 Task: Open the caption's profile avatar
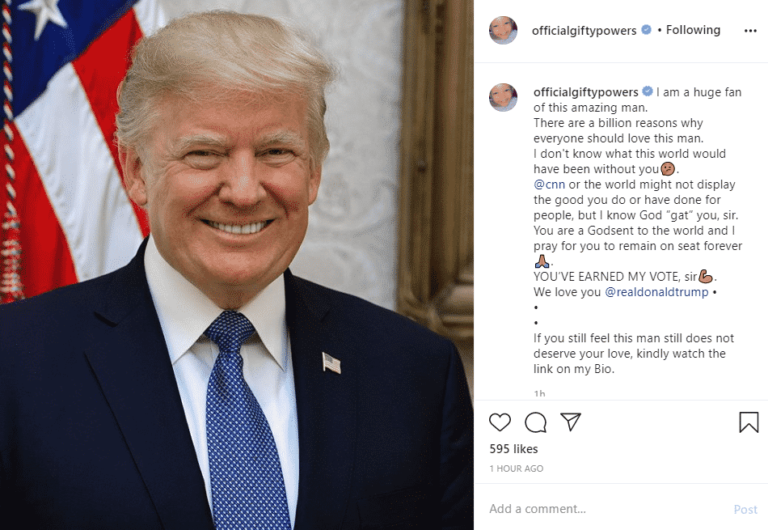pos(503,97)
